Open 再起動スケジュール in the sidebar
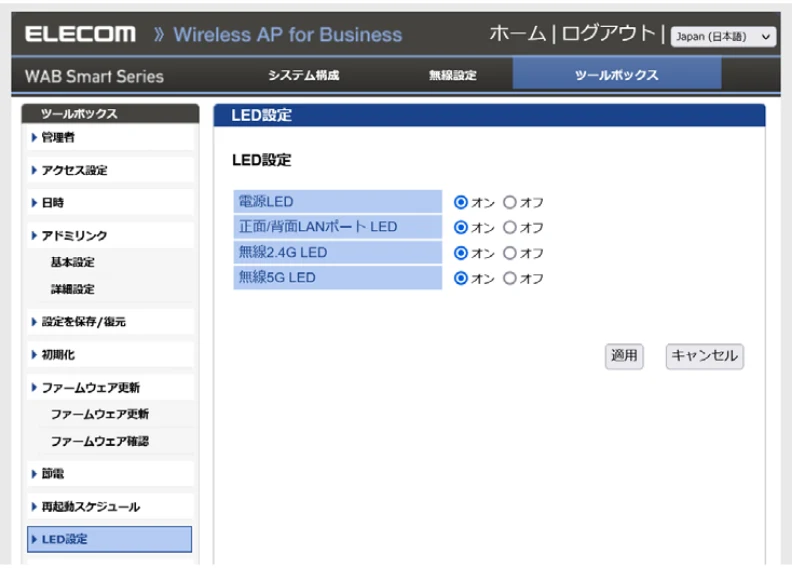 click(110, 506)
